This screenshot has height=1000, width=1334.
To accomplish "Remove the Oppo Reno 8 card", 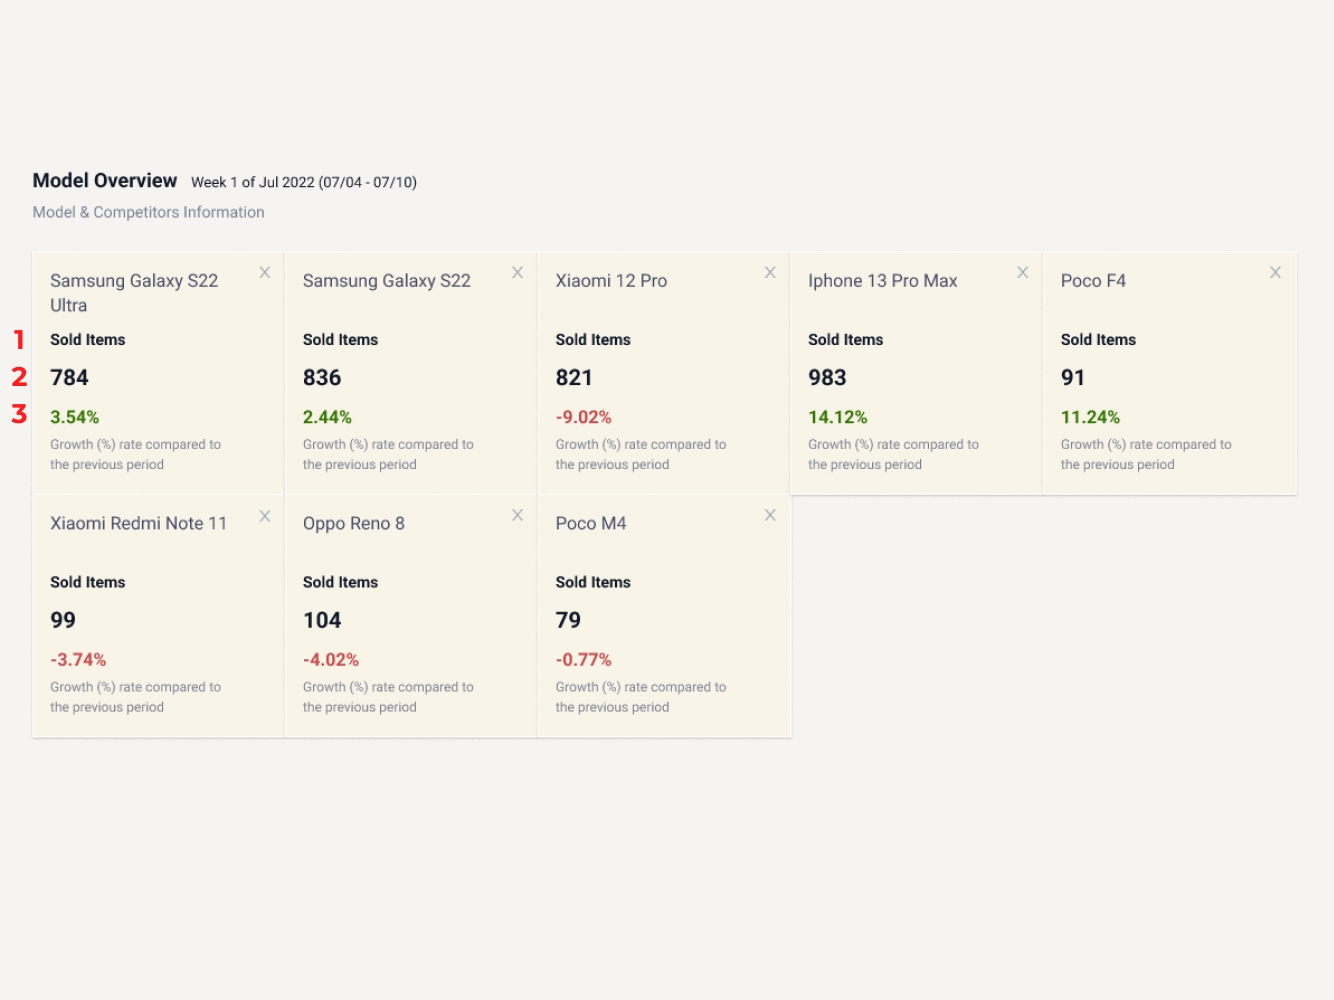I will (517, 516).
